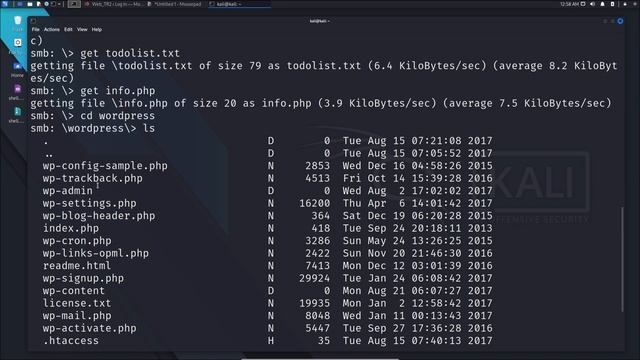Switch to kali@kali terminal taskbar entry

(239, 4)
